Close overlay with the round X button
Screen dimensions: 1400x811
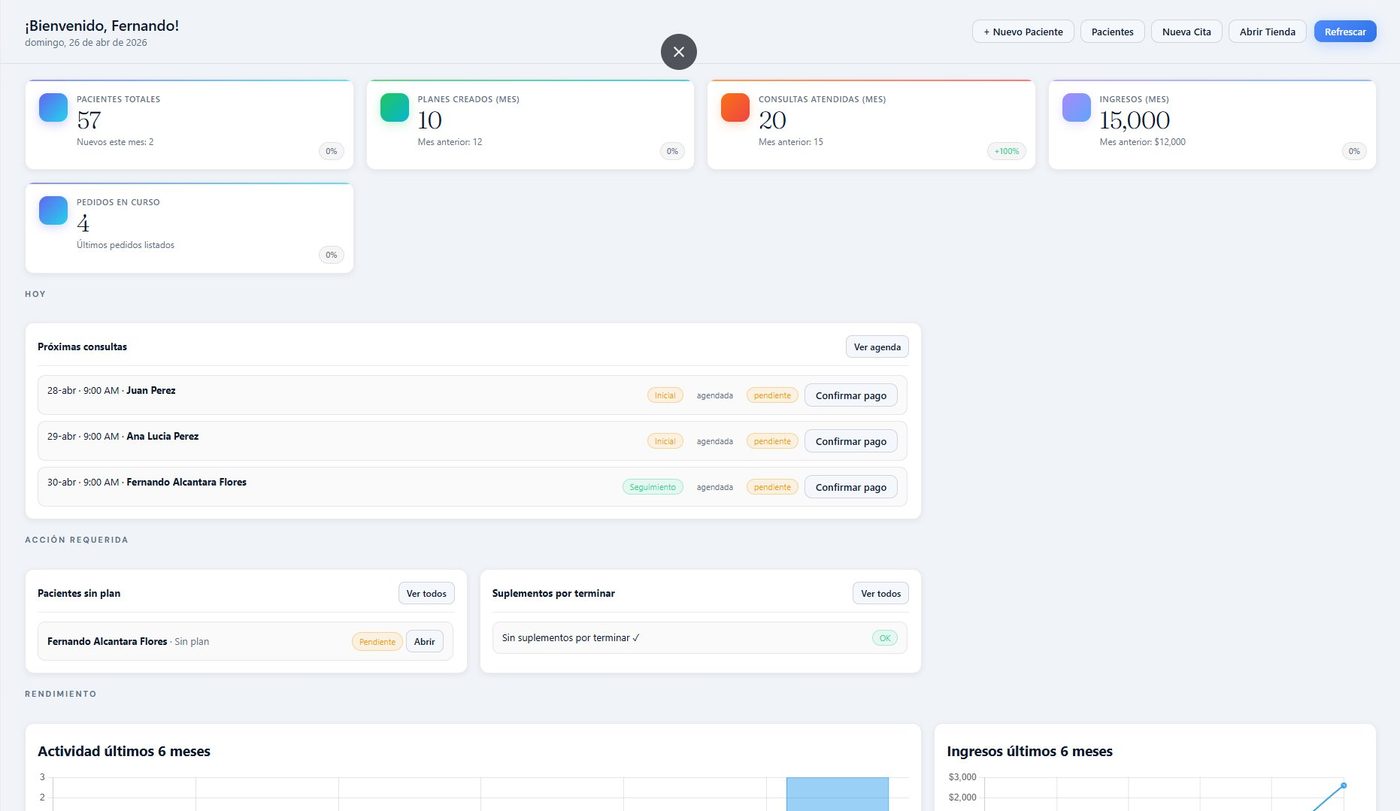coord(678,52)
